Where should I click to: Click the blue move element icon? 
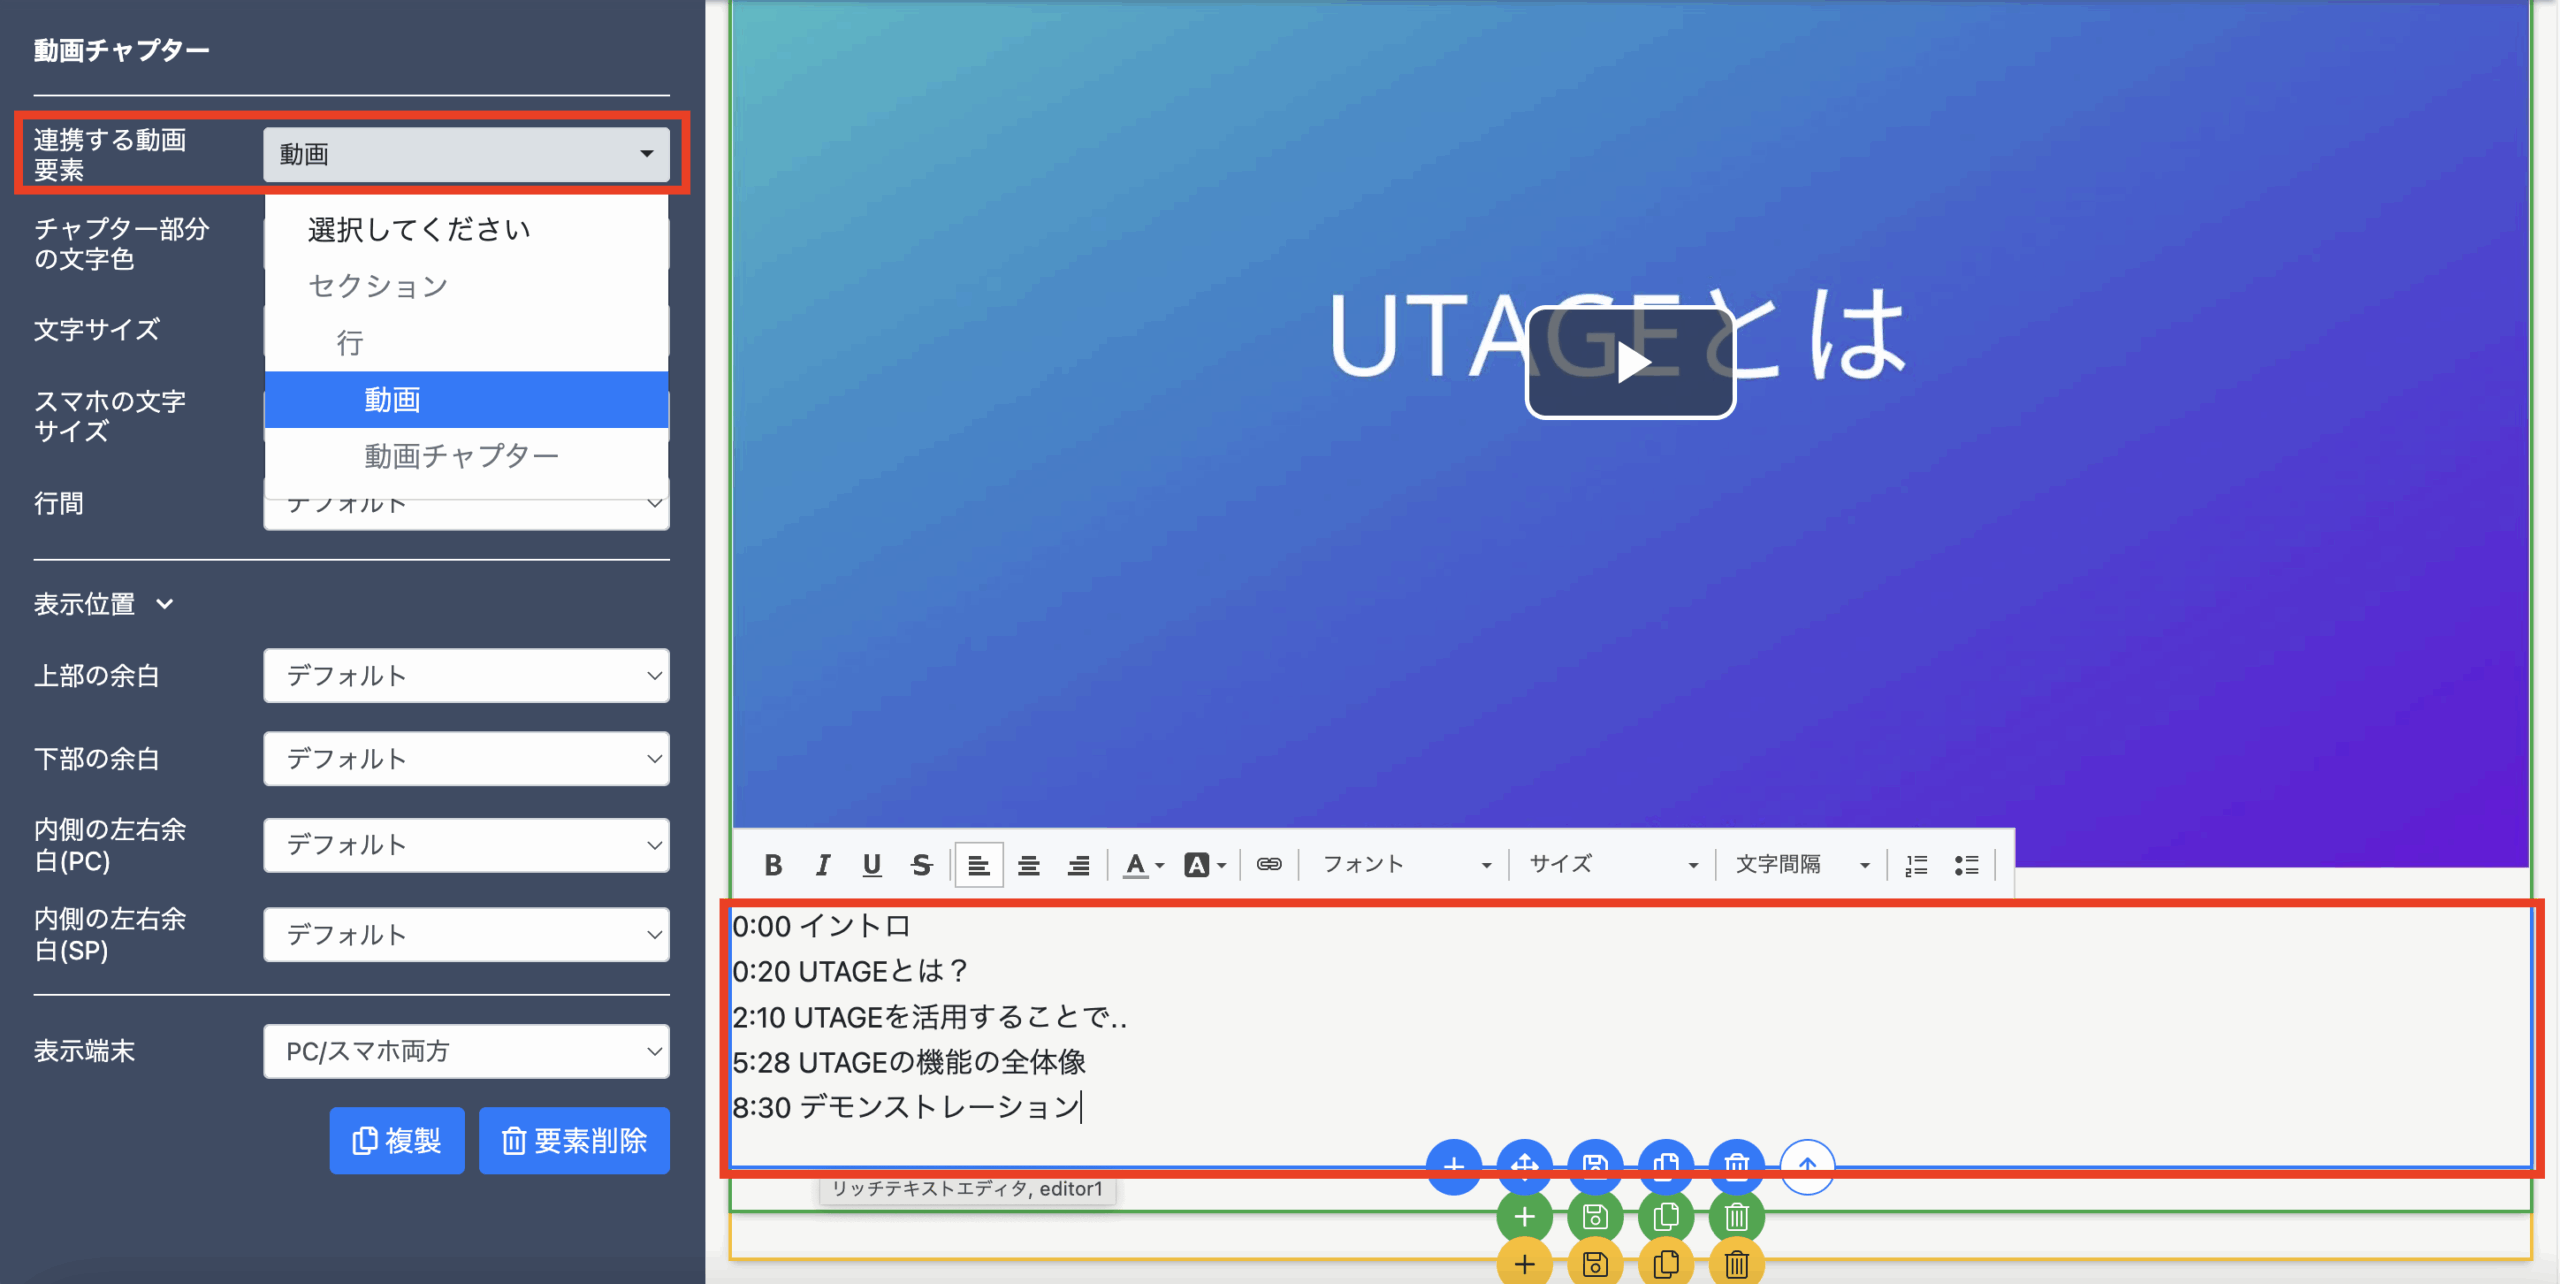tap(1524, 1166)
